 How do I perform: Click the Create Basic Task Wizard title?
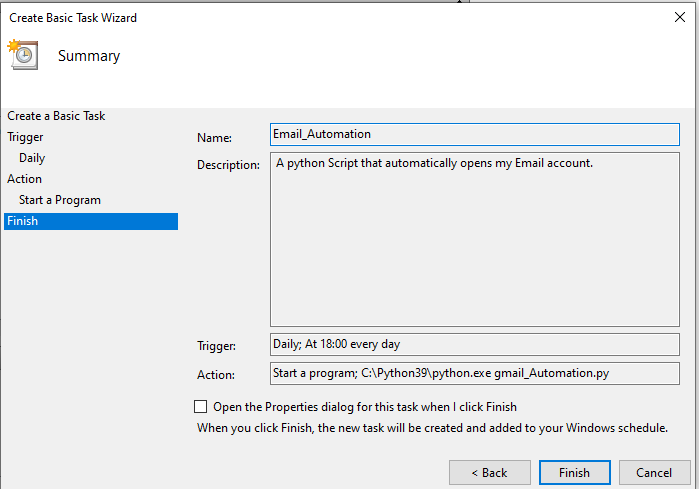[73, 18]
